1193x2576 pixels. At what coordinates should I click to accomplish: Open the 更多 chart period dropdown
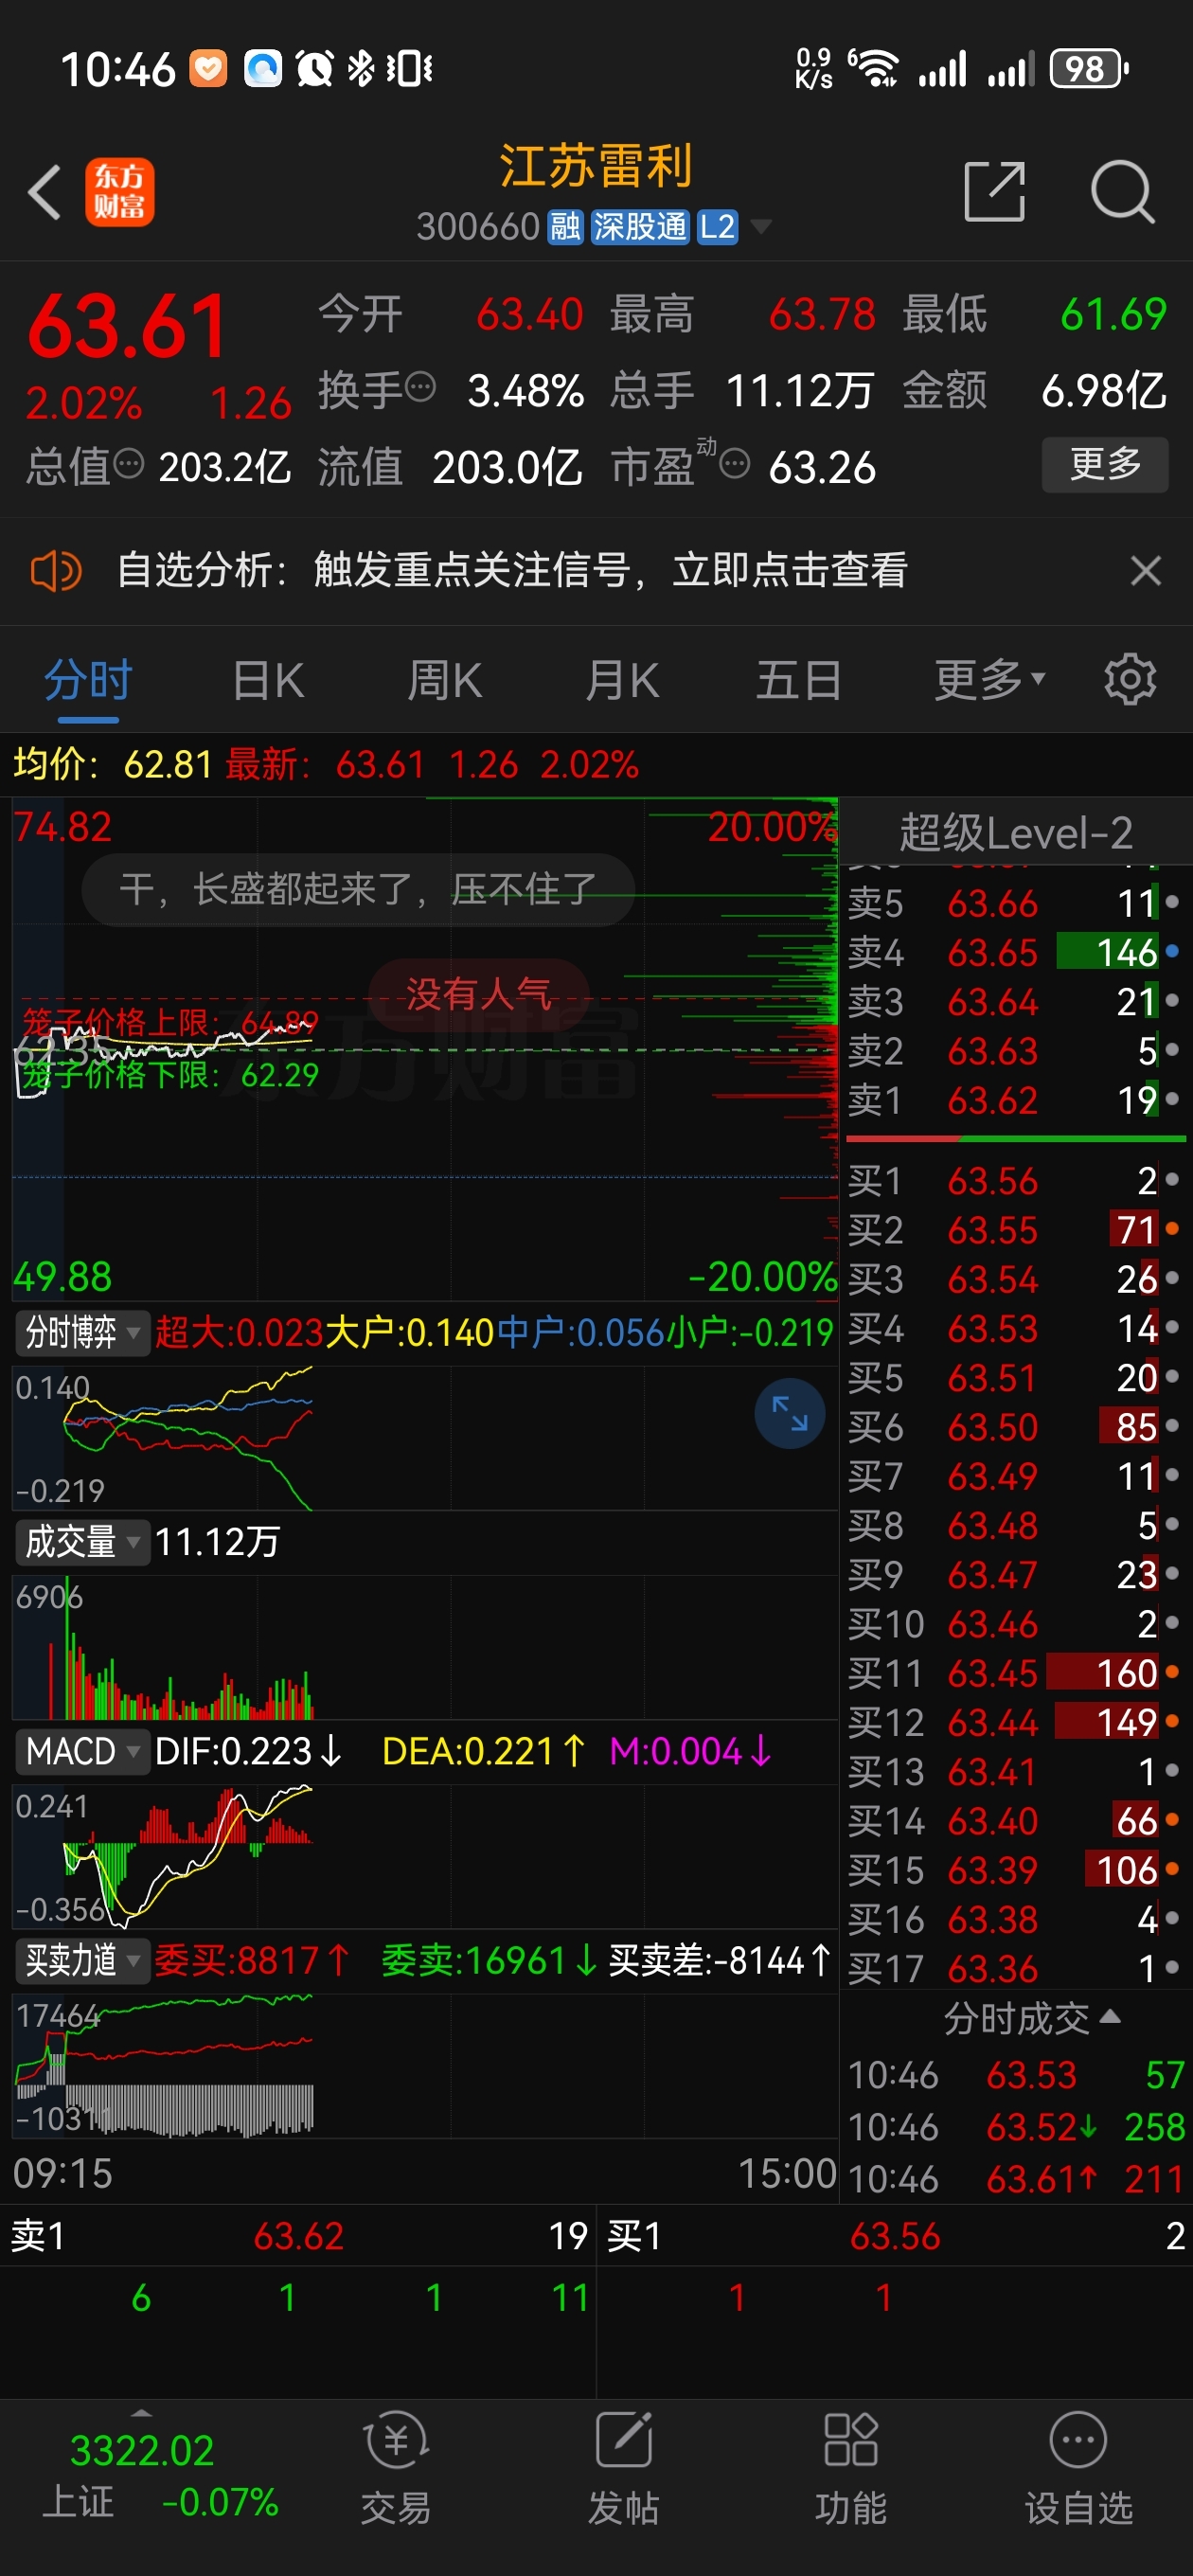pos(989,680)
